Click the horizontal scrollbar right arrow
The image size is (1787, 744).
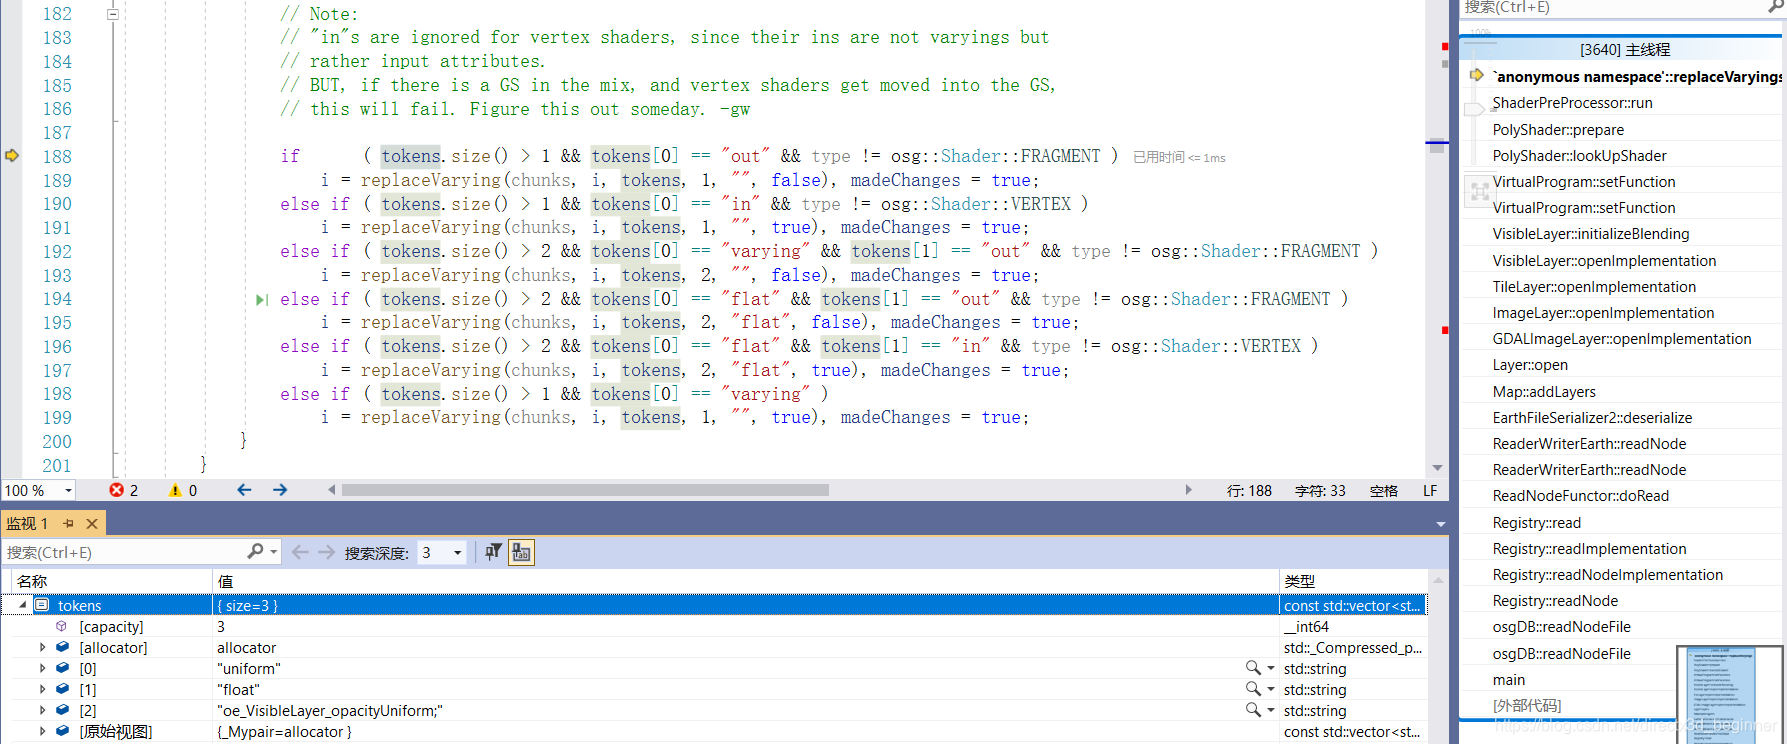1188,490
